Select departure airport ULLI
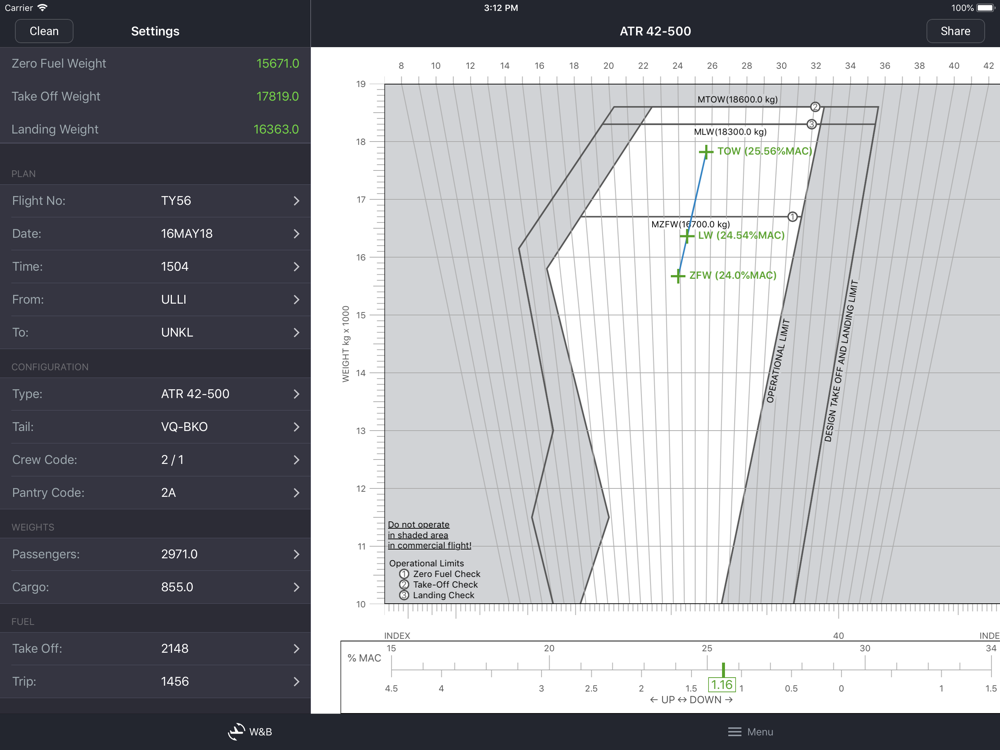 coord(173,300)
